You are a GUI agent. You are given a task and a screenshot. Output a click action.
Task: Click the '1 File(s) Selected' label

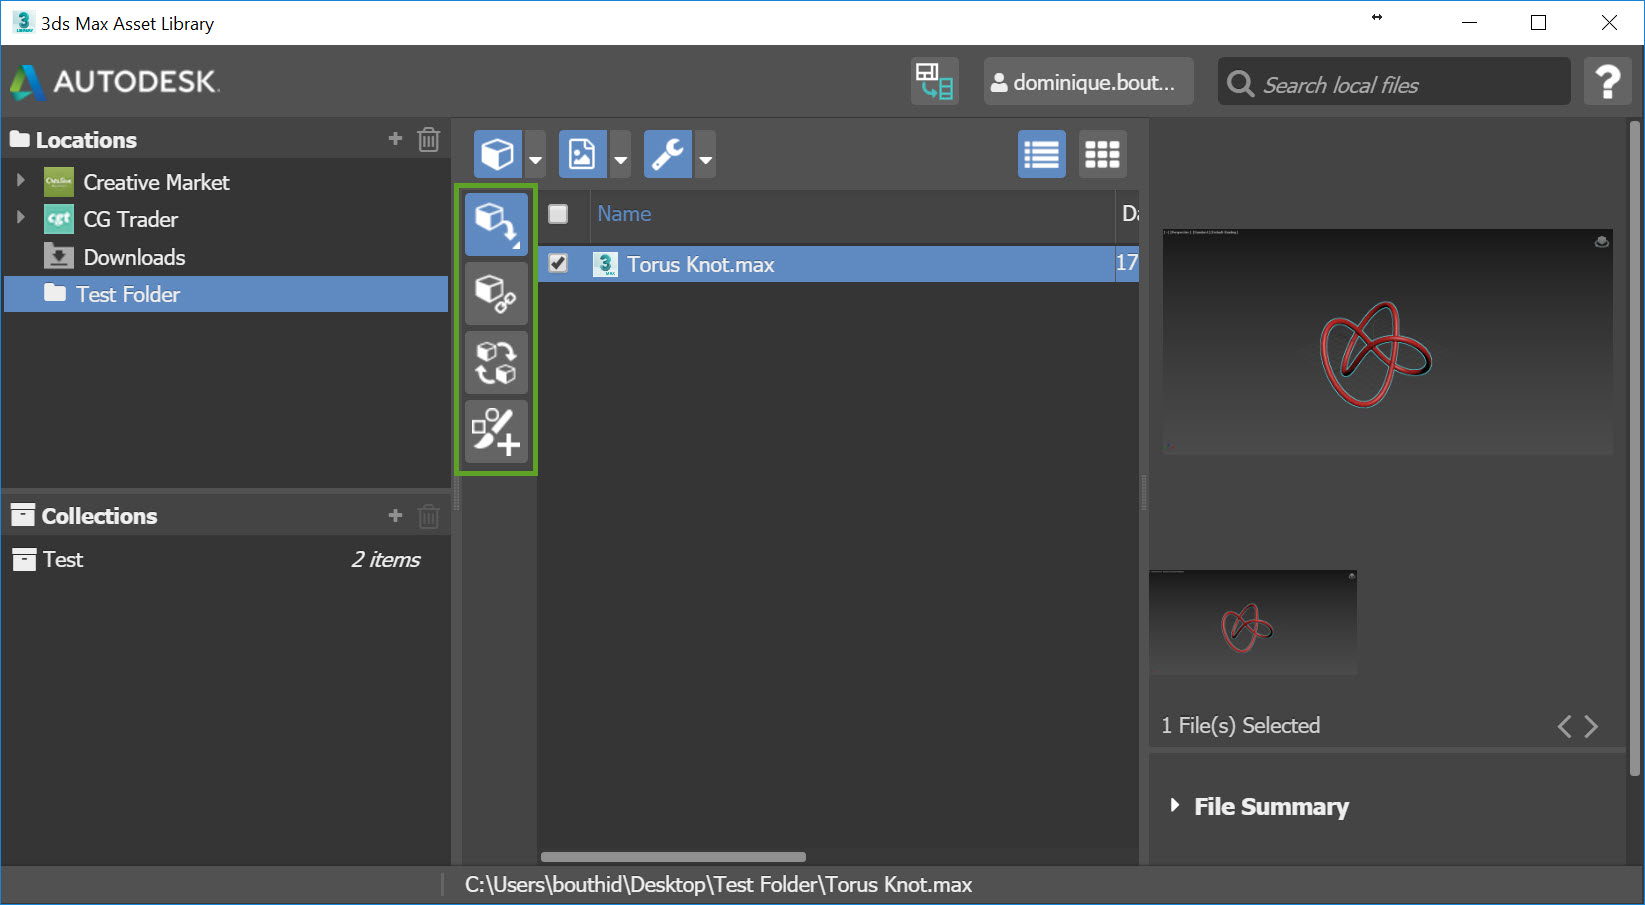click(1240, 726)
